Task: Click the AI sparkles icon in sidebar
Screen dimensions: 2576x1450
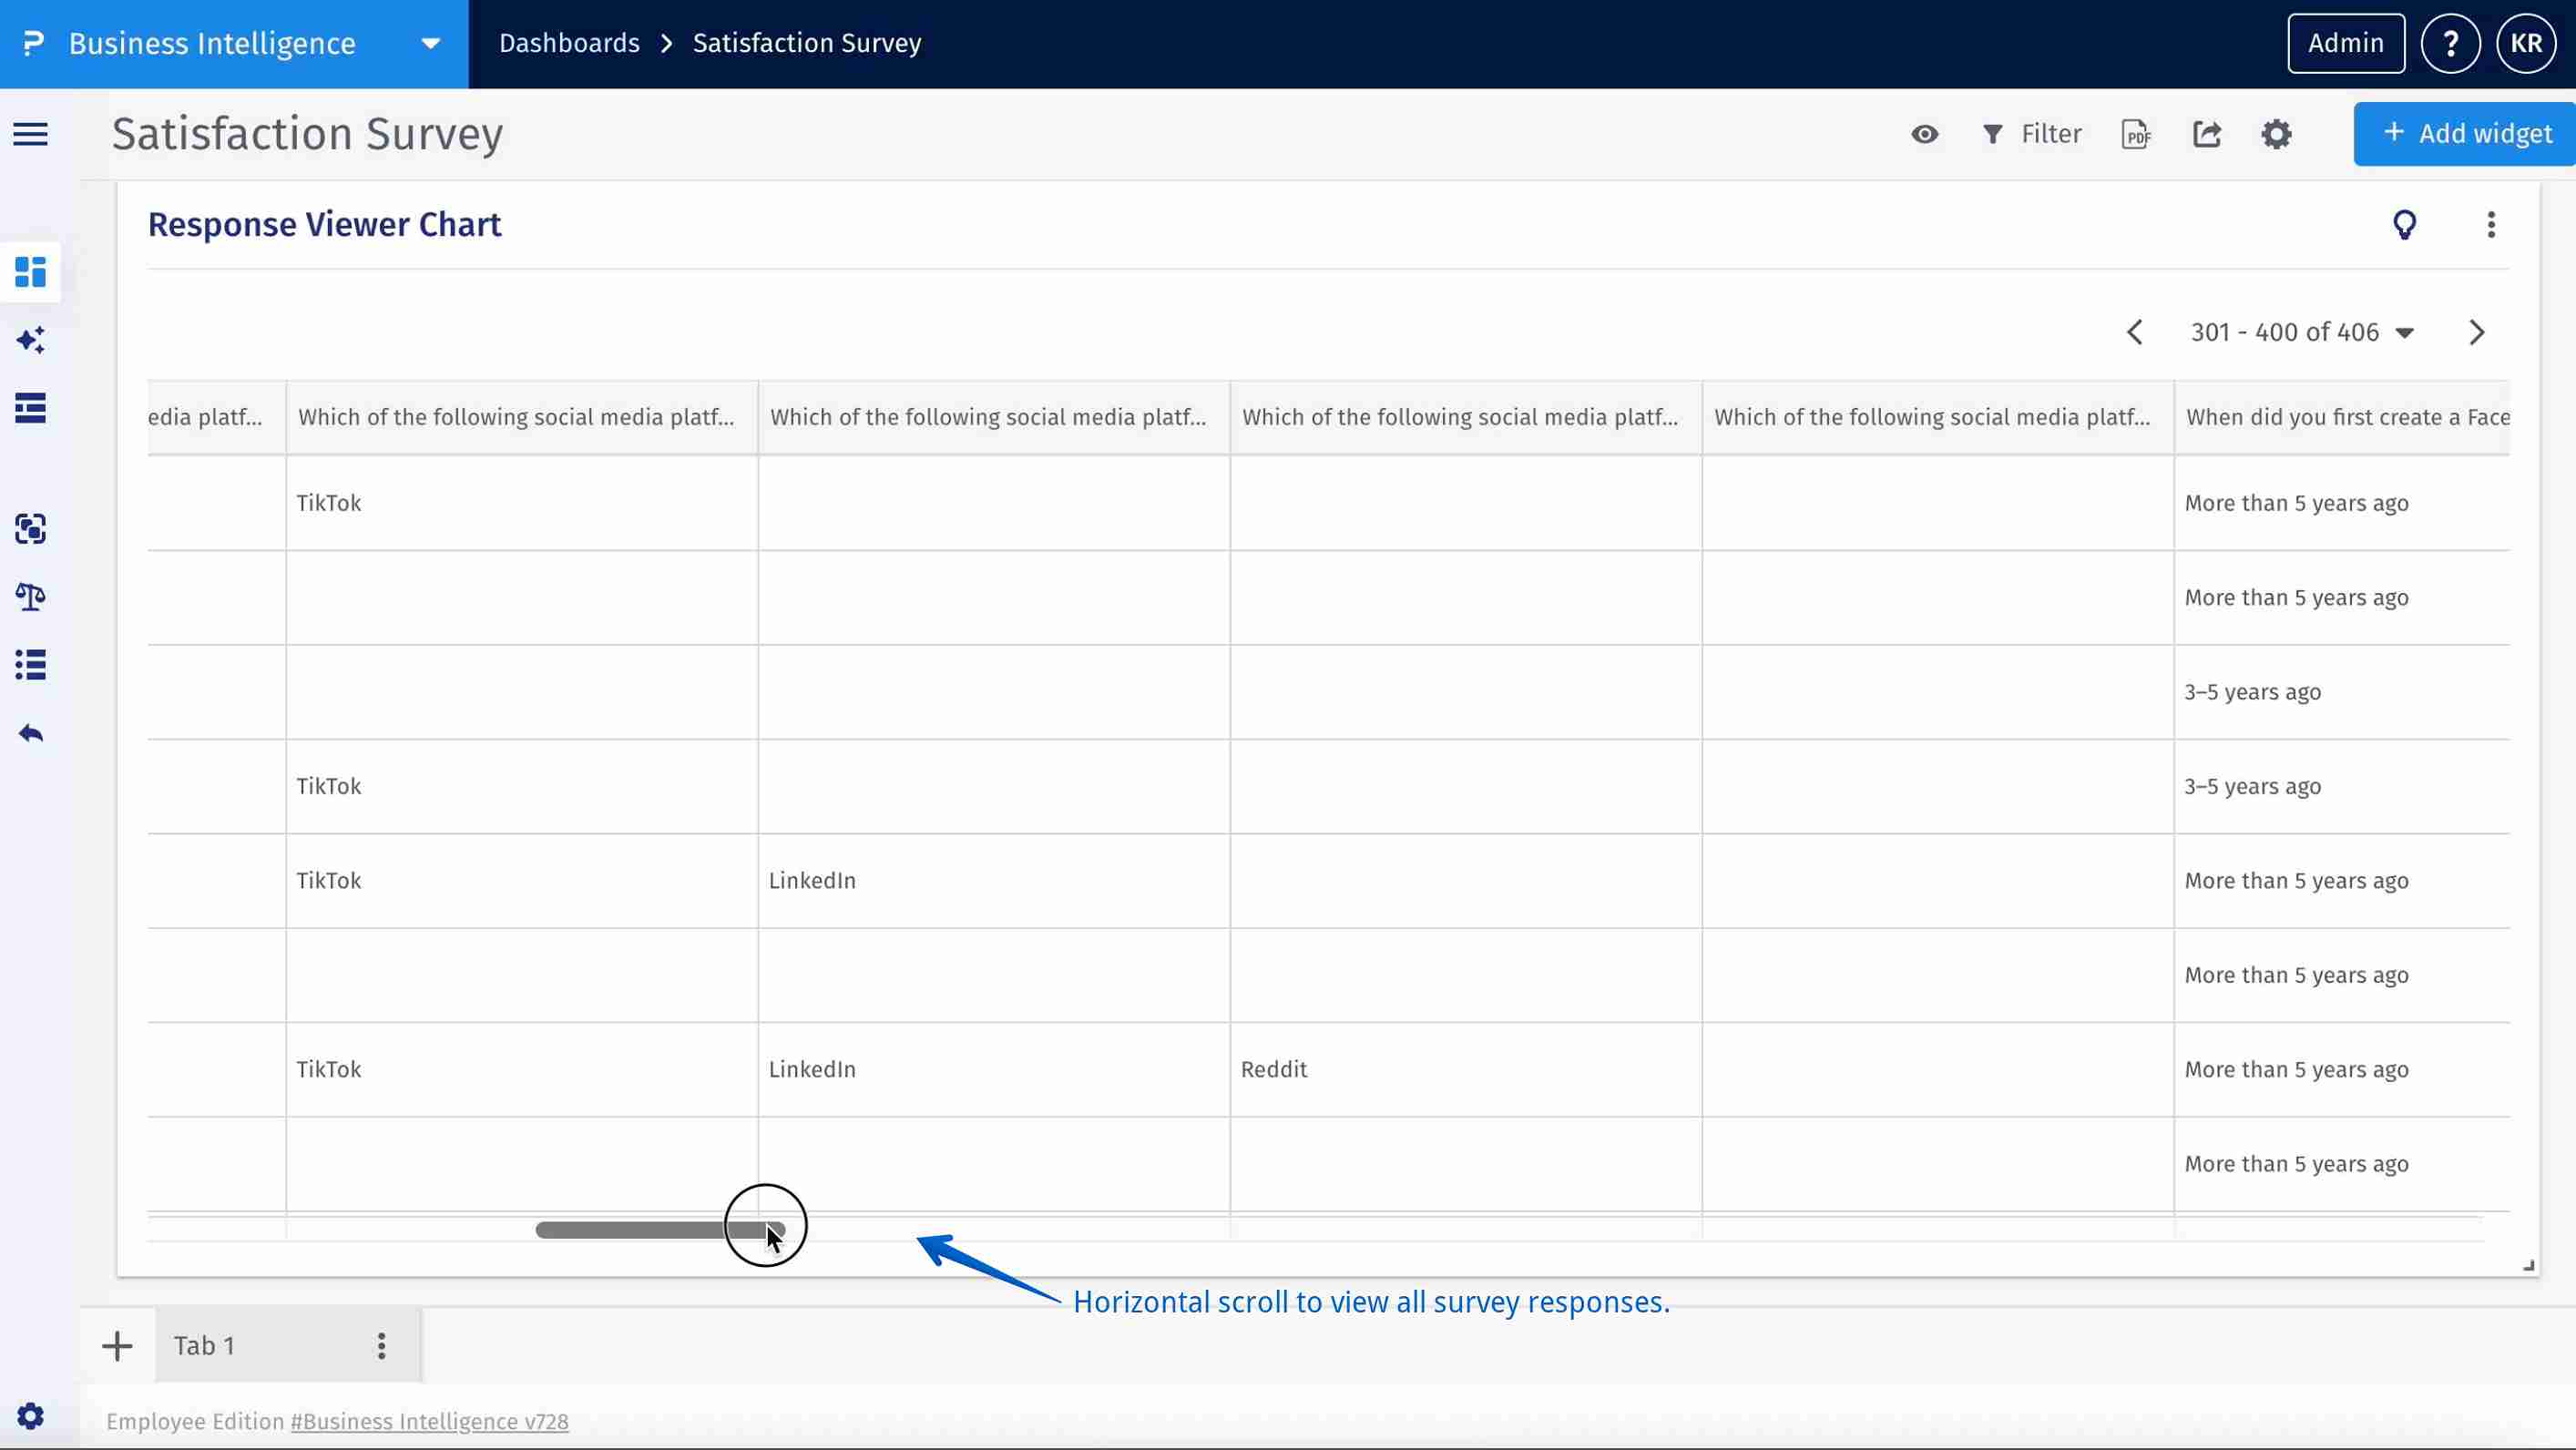Action: tap(30, 340)
